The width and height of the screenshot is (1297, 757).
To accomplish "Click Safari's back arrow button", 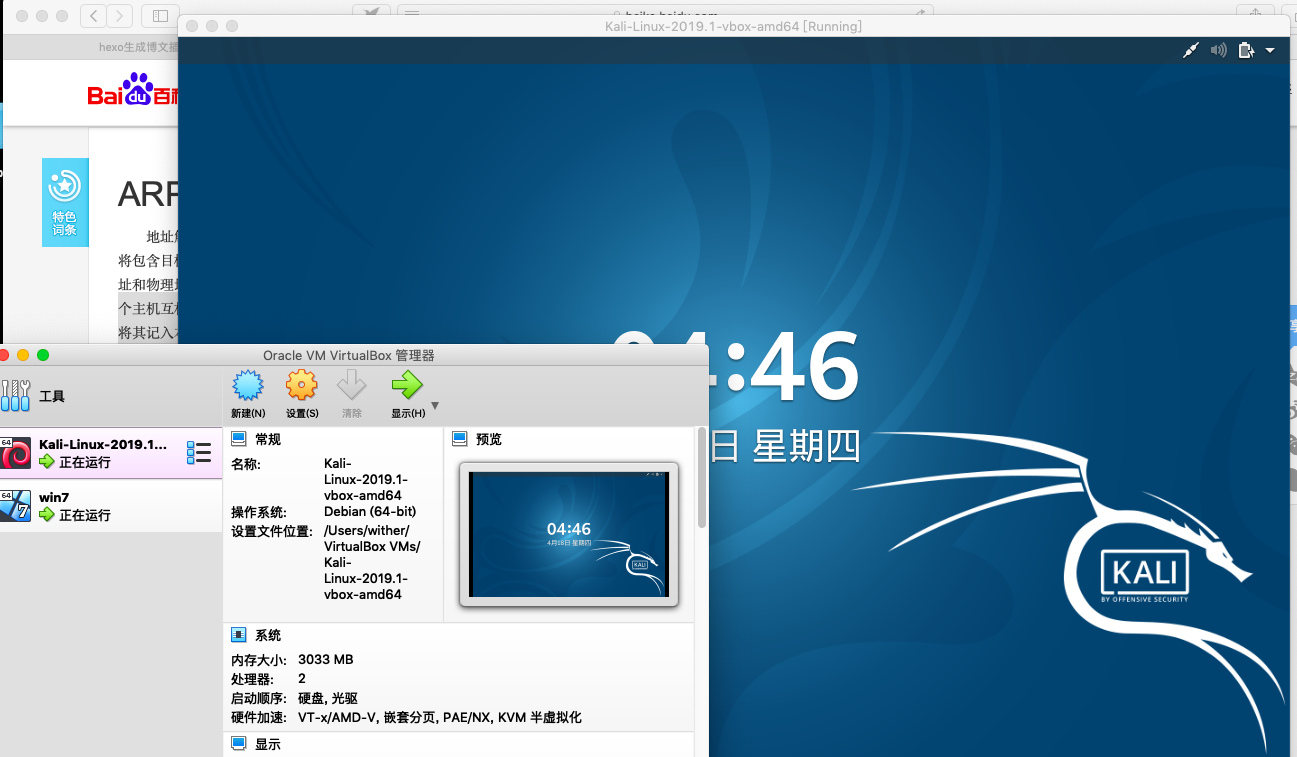I will (93, 15).
